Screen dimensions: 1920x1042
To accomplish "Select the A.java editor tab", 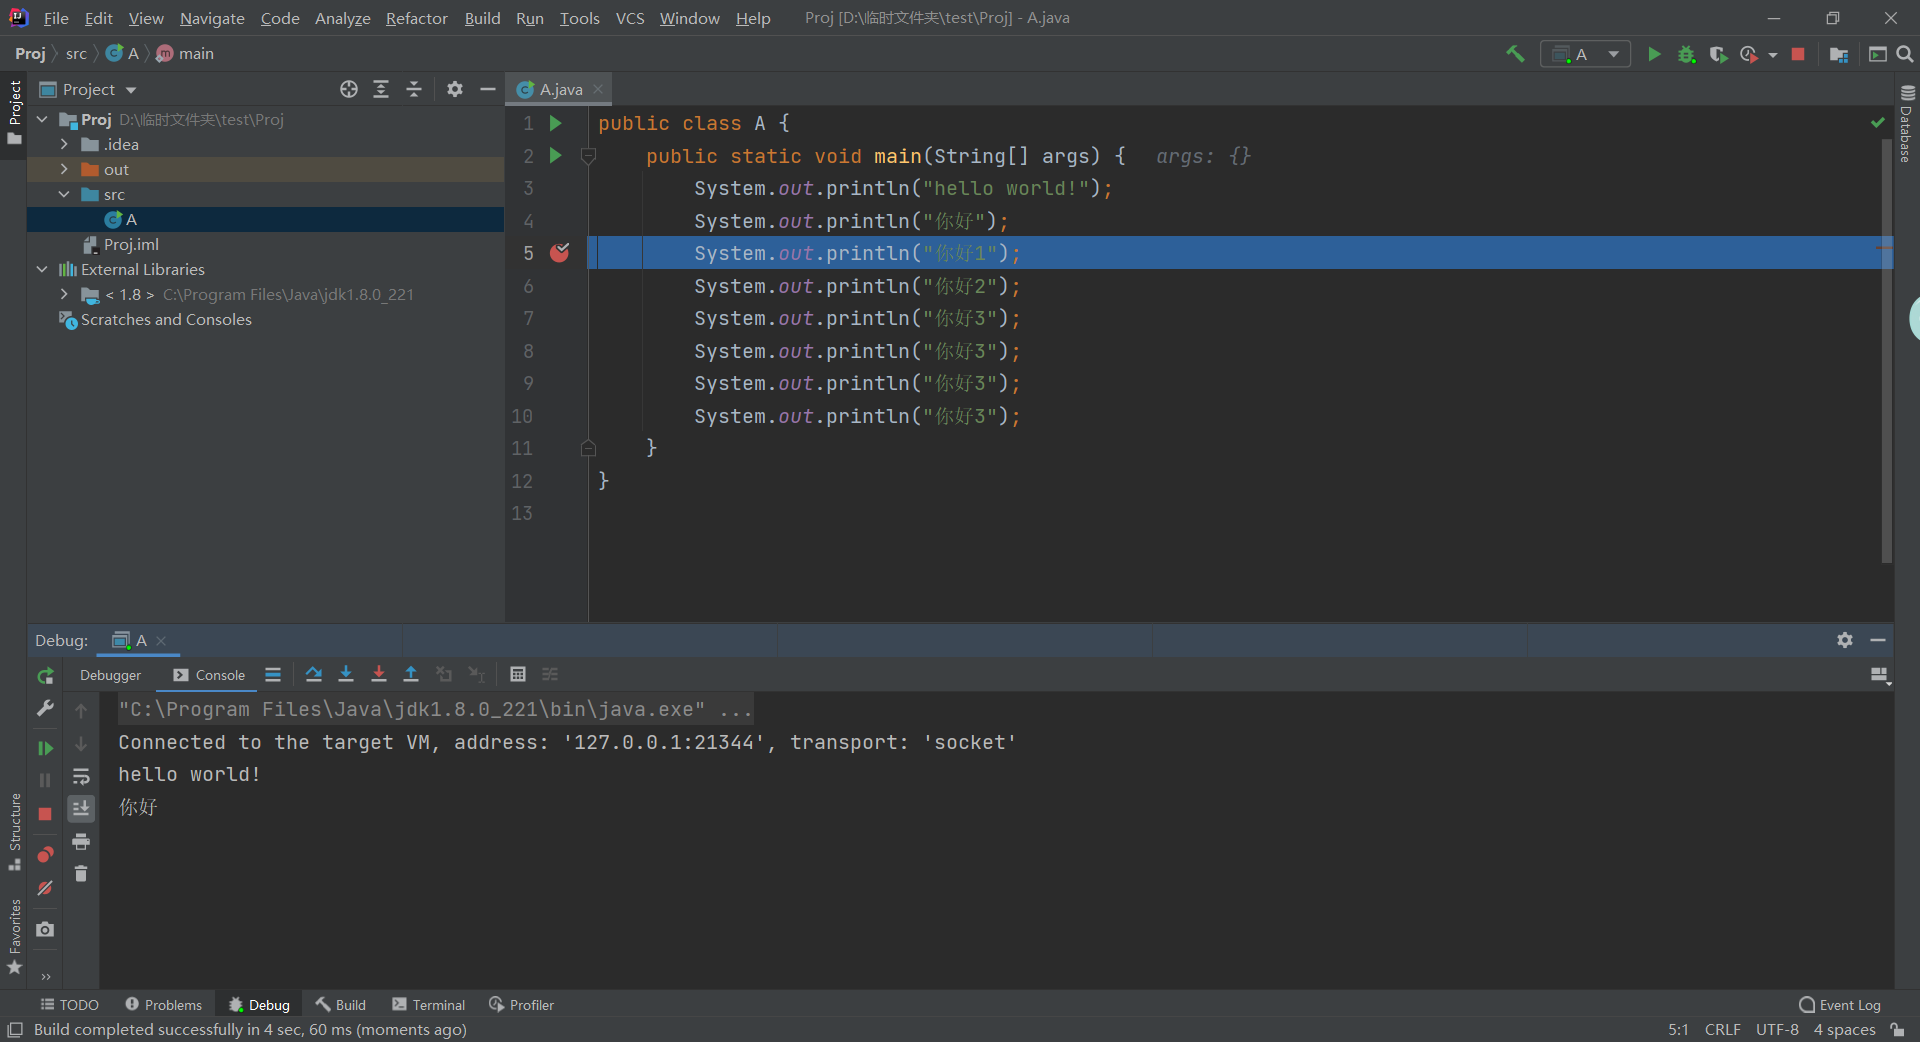I will [560, 89].
